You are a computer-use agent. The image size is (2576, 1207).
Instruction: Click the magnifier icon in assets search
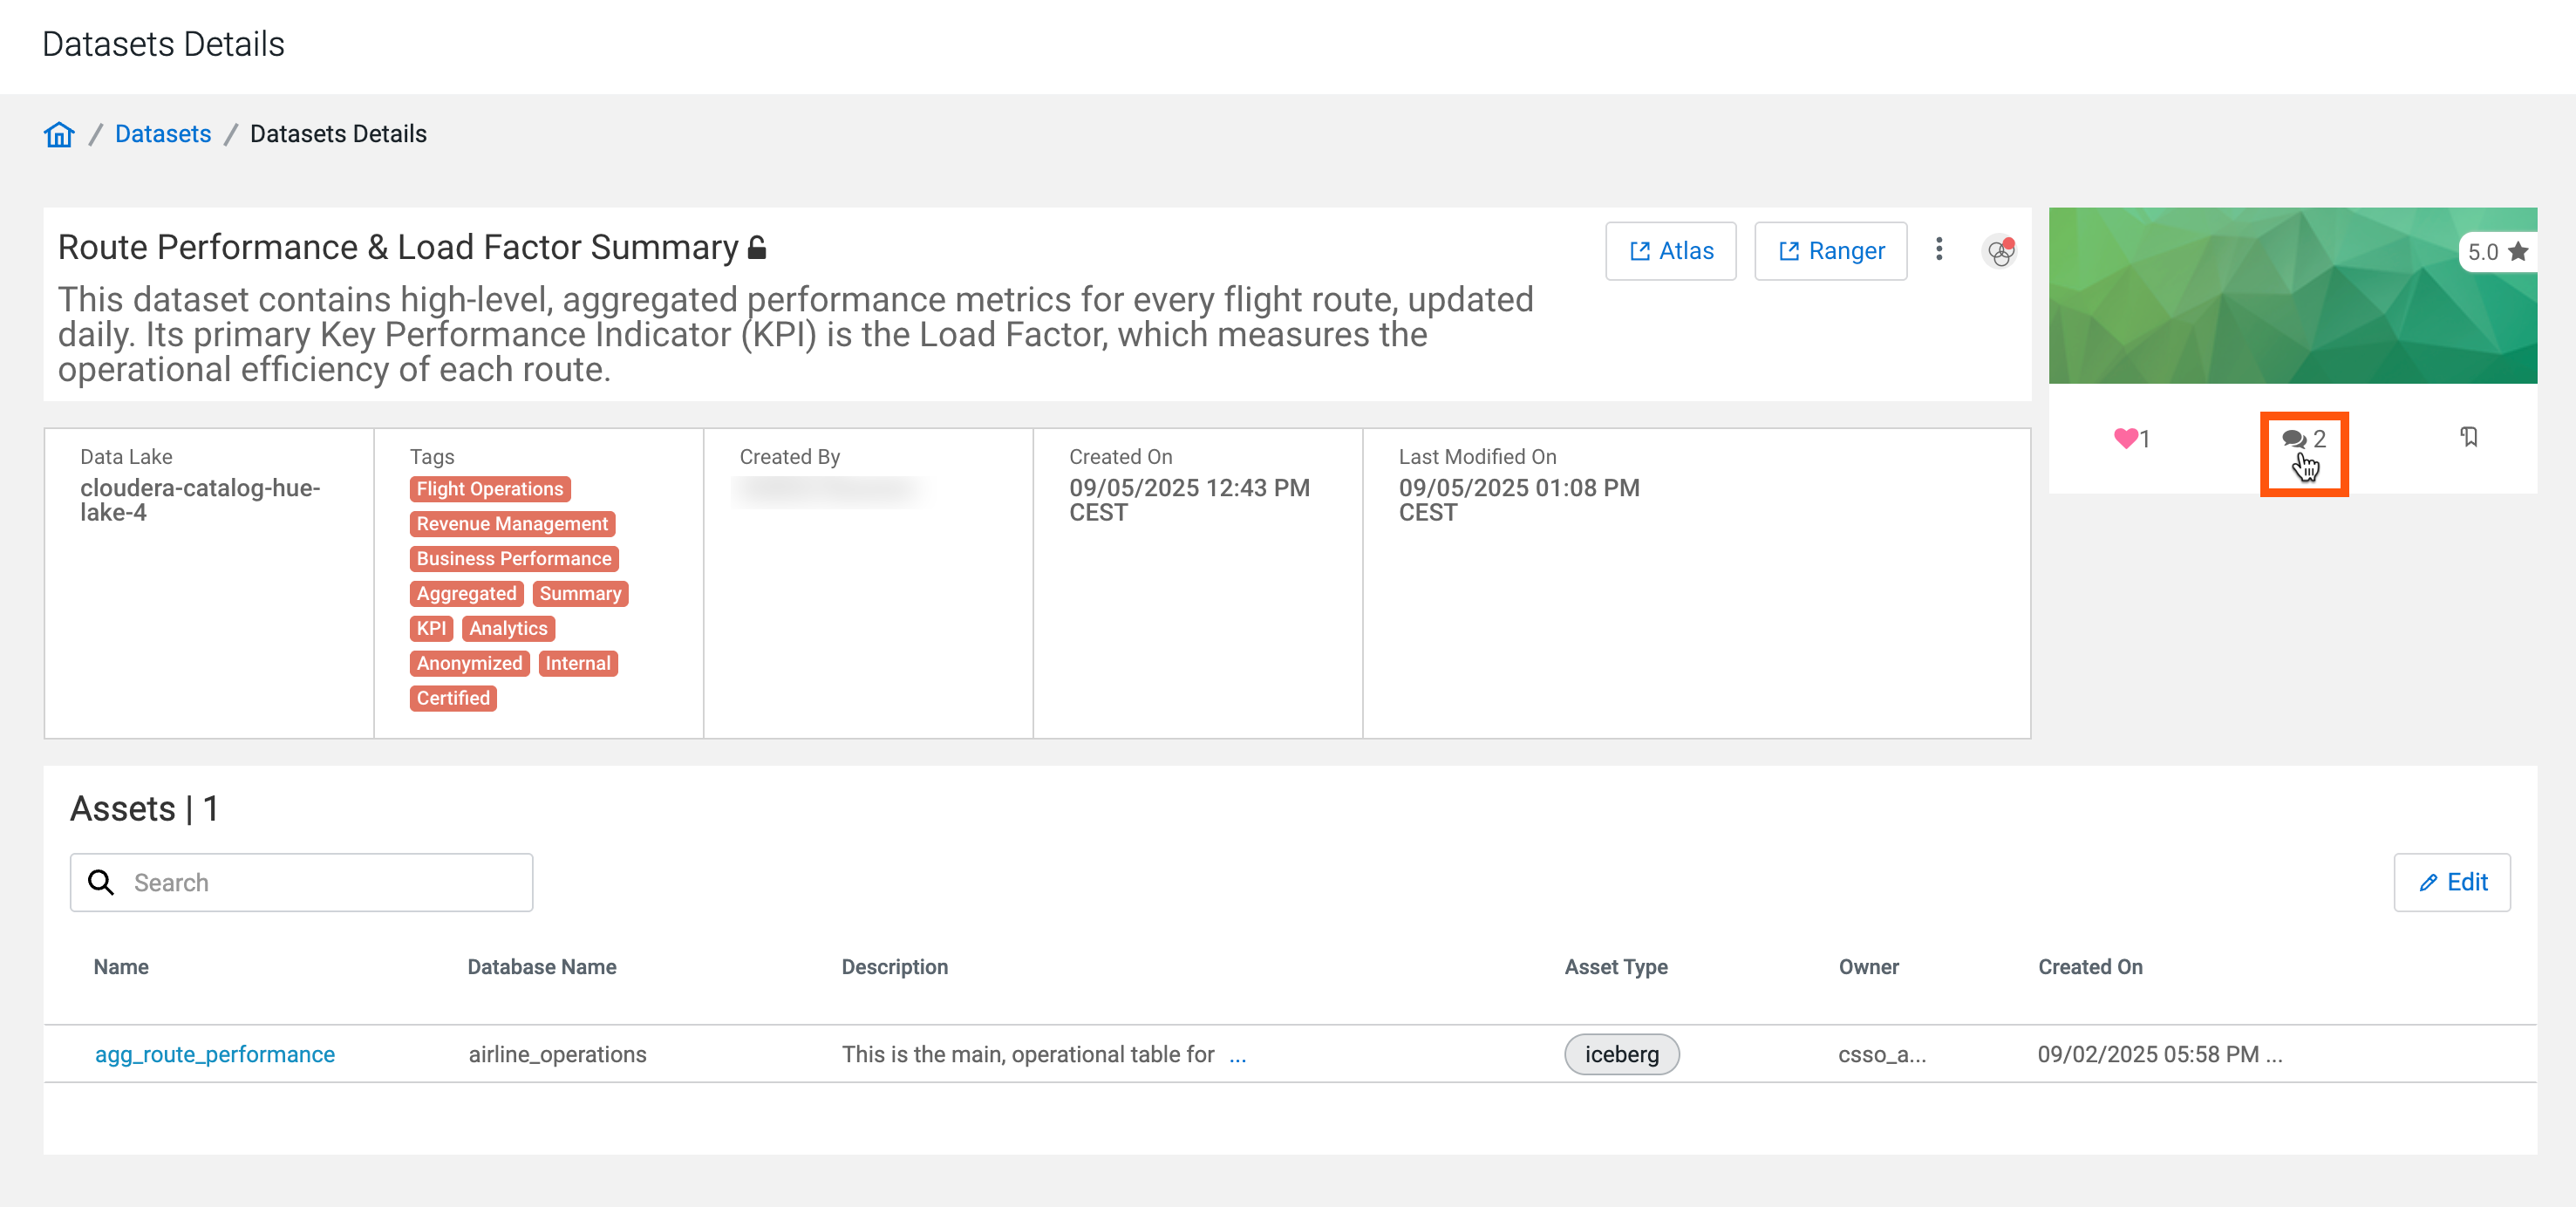101,882
